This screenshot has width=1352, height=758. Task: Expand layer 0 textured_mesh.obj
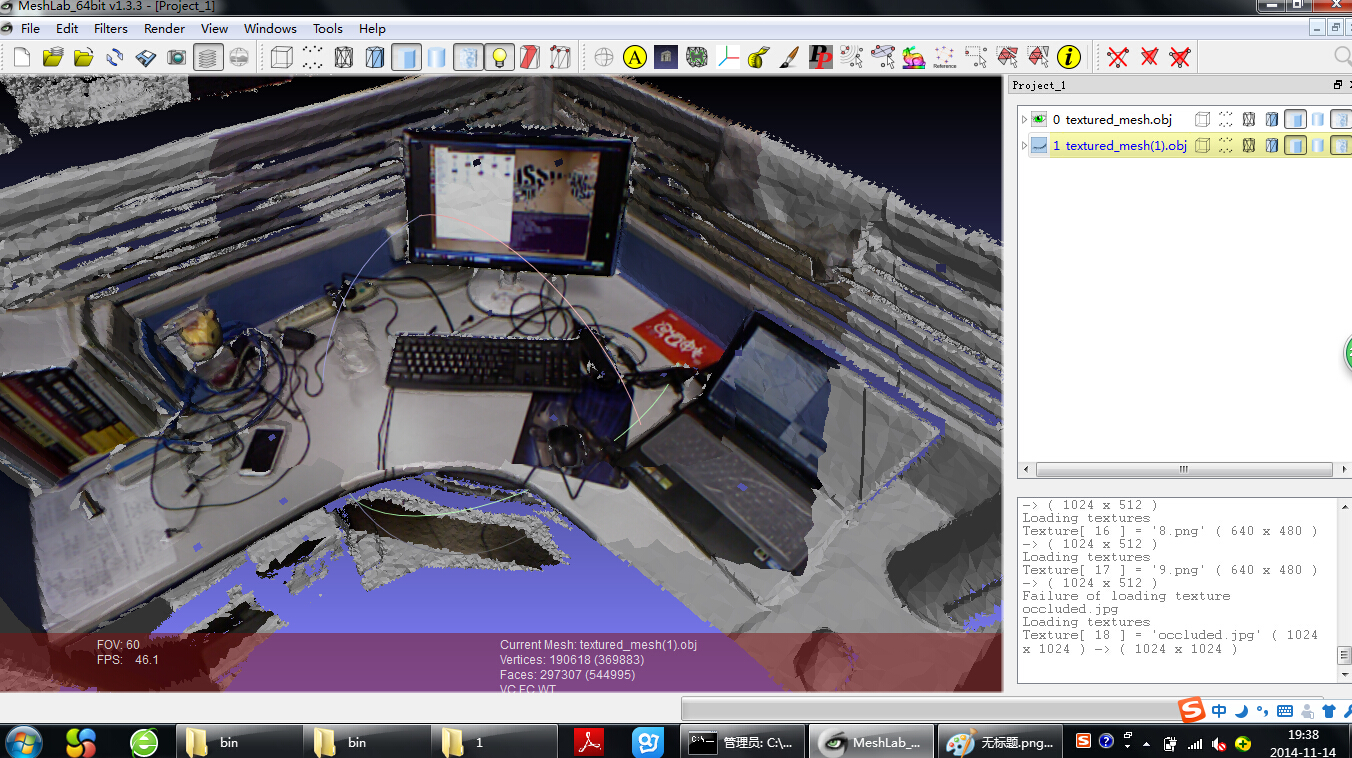click(1024, 119)
